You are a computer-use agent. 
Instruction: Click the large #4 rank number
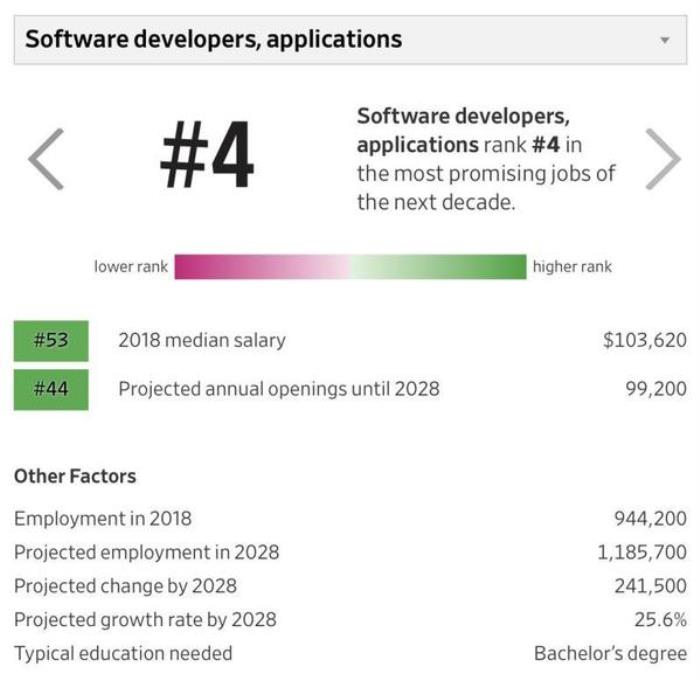point(207,157)
